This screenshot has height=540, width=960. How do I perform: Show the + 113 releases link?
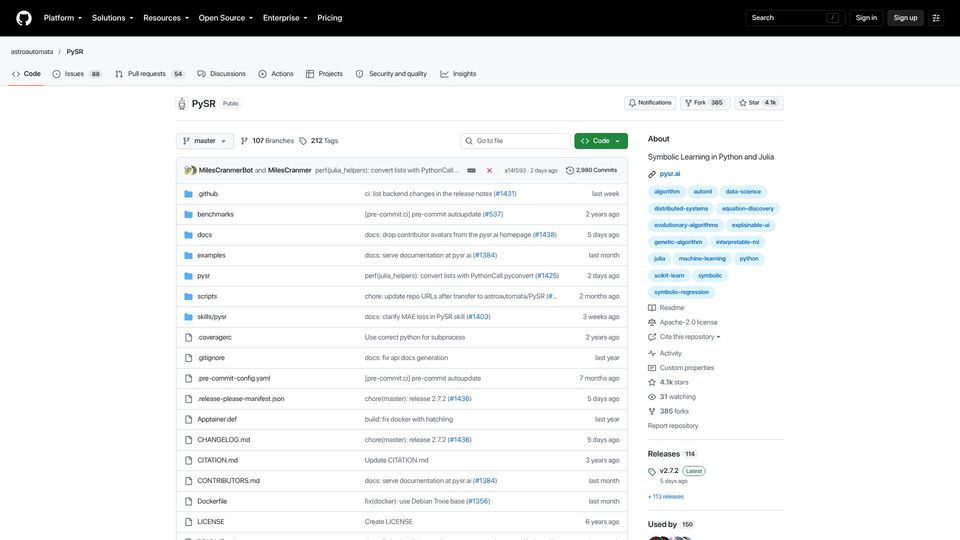pos(666,497)
